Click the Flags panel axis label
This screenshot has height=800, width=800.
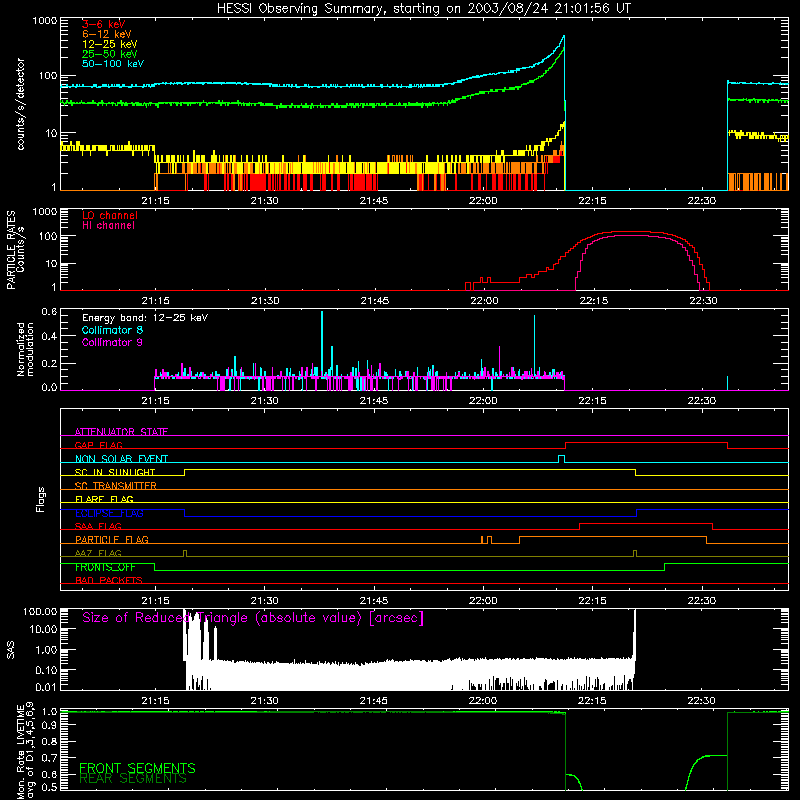(41, 499)
